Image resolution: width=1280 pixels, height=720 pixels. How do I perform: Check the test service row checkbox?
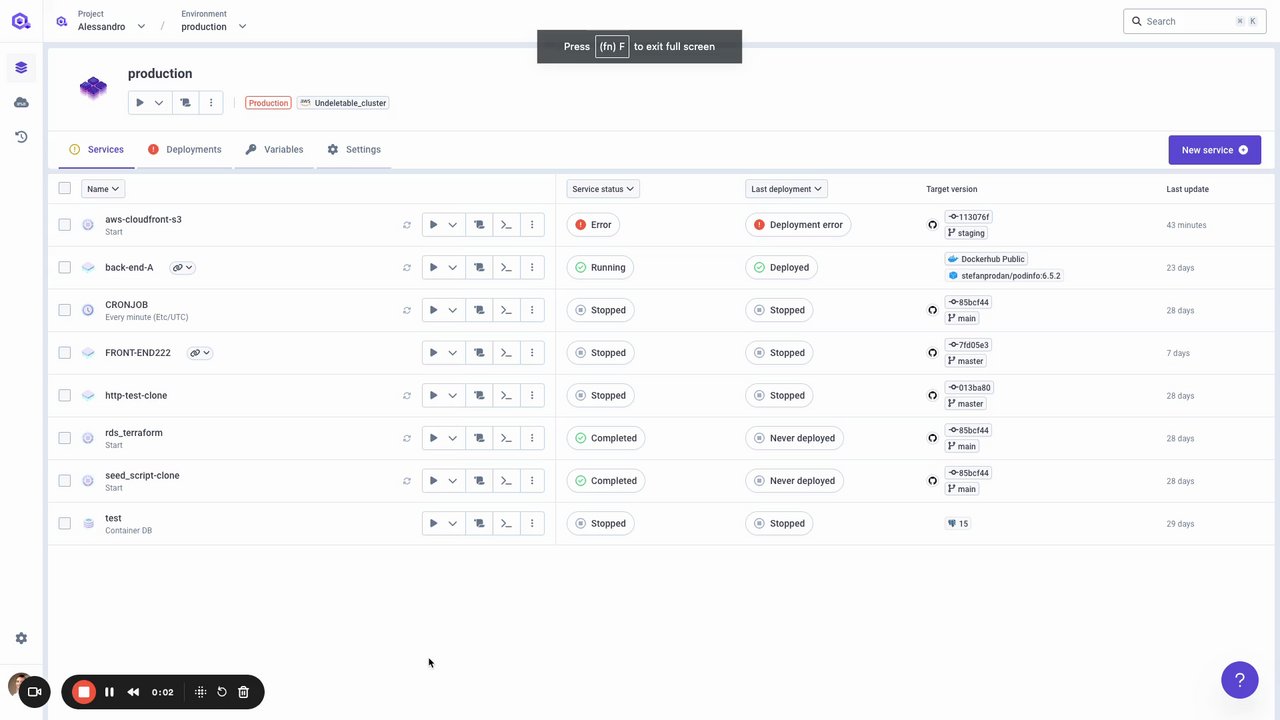65,523
